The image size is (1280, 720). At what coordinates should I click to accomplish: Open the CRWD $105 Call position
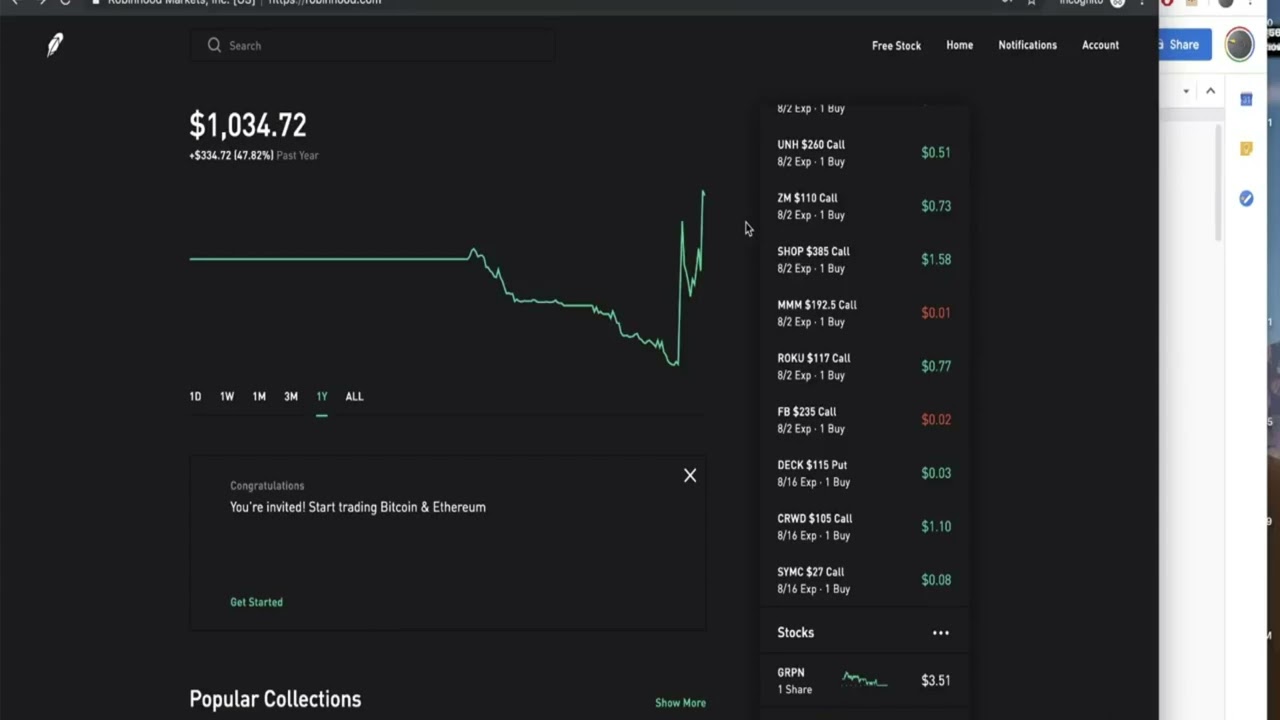pos(864,526)
